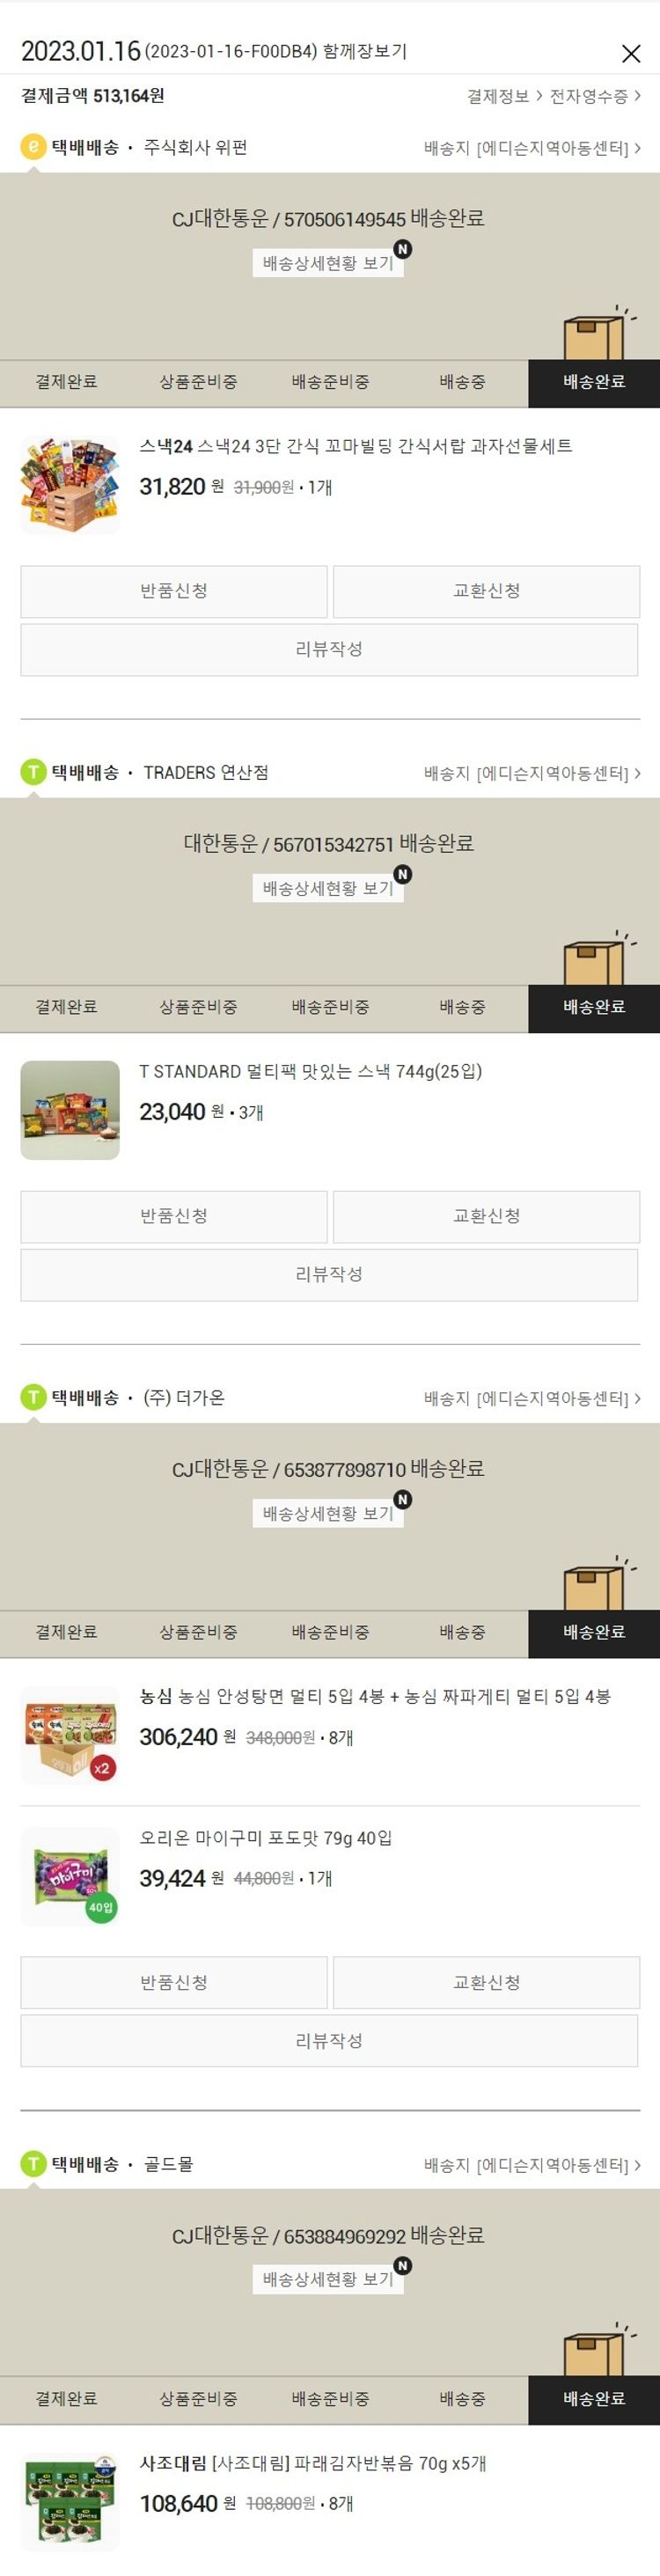View 배송상세현황 for tracking 570506149545
Screen dimensions: 660x2576
pyautogui.click(x=328, y=263)
